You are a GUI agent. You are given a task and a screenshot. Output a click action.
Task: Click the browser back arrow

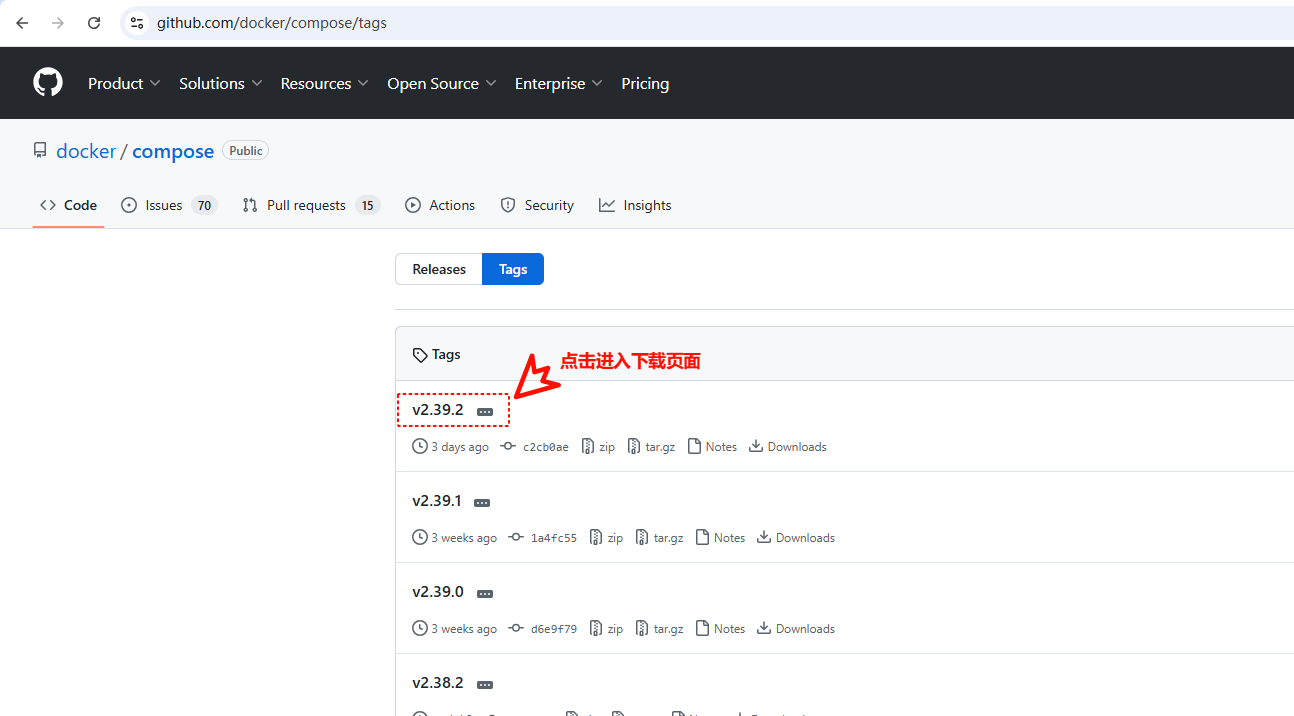22,23
